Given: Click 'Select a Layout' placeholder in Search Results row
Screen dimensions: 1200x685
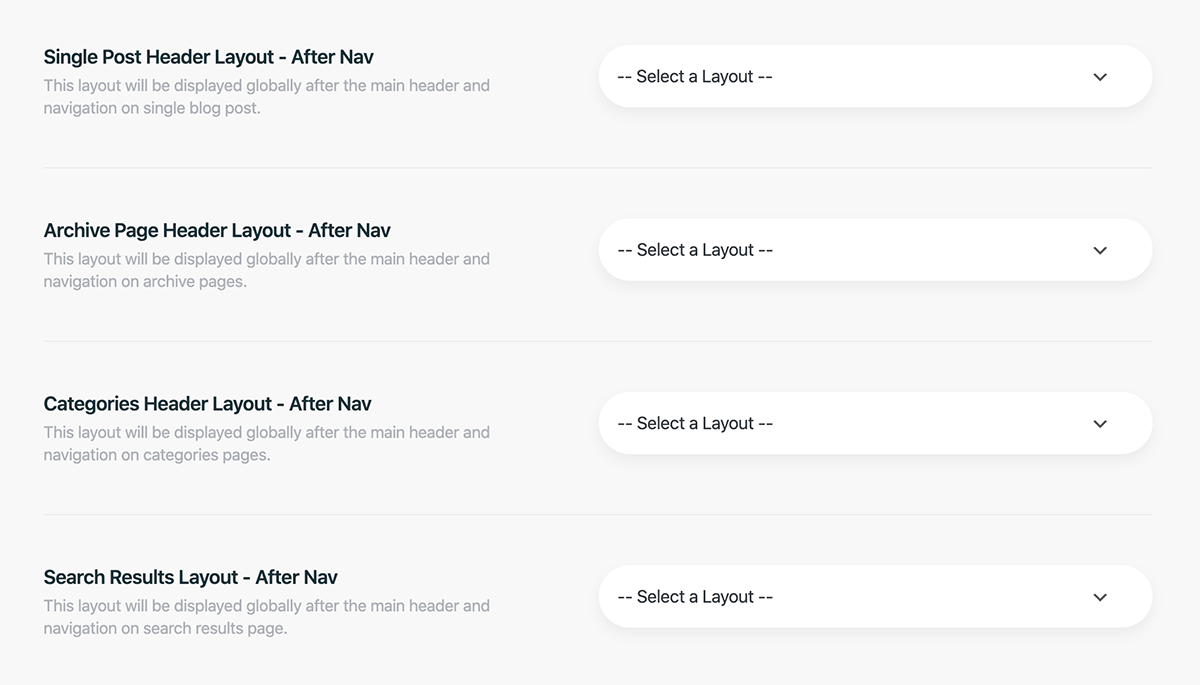Looking at the screenshot, I should pos(695,597).
